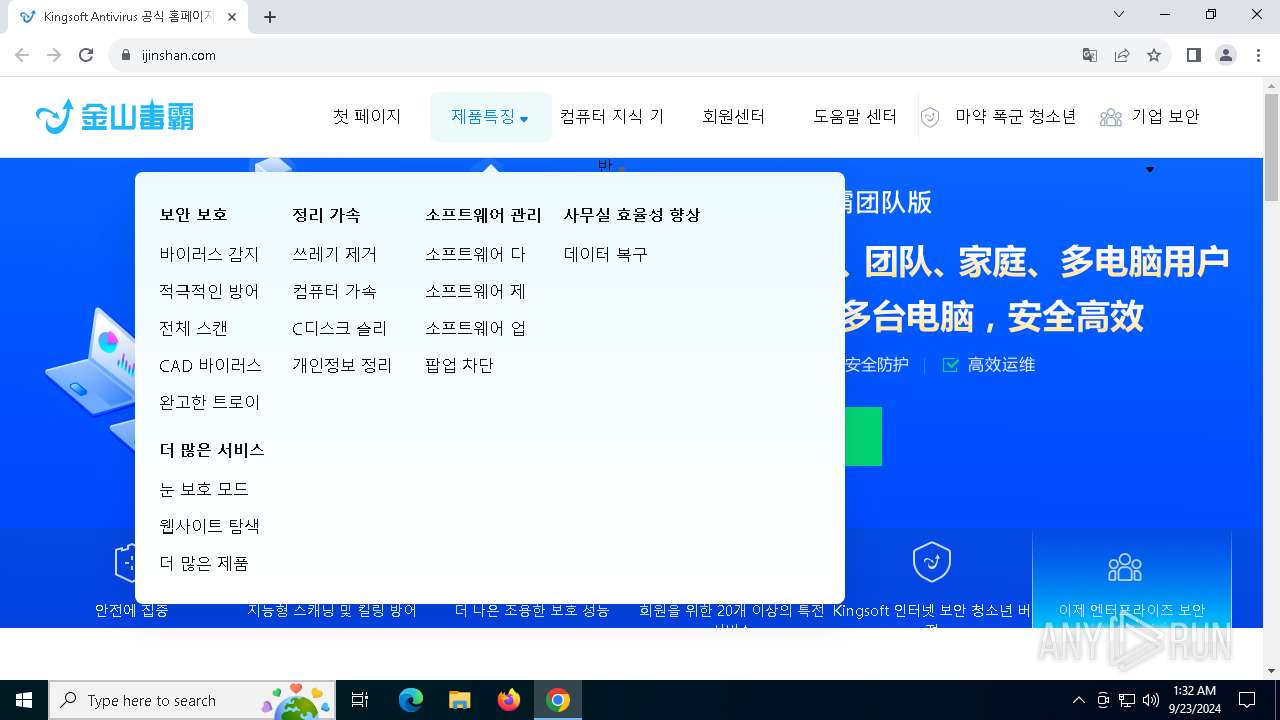Click the page vertical scrollbar thumb

pos(1271,148)
